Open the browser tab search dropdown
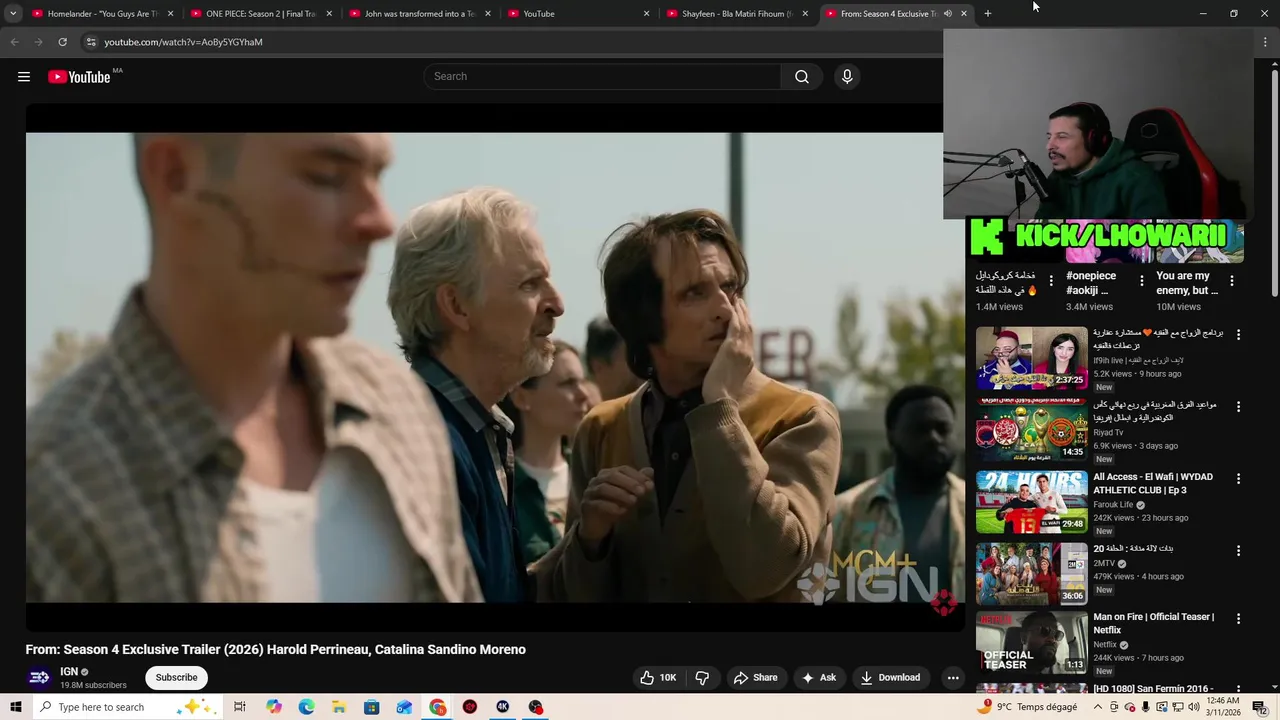Image resolution: width=1280 pixels, height=720 pixels. pos(13,14)
